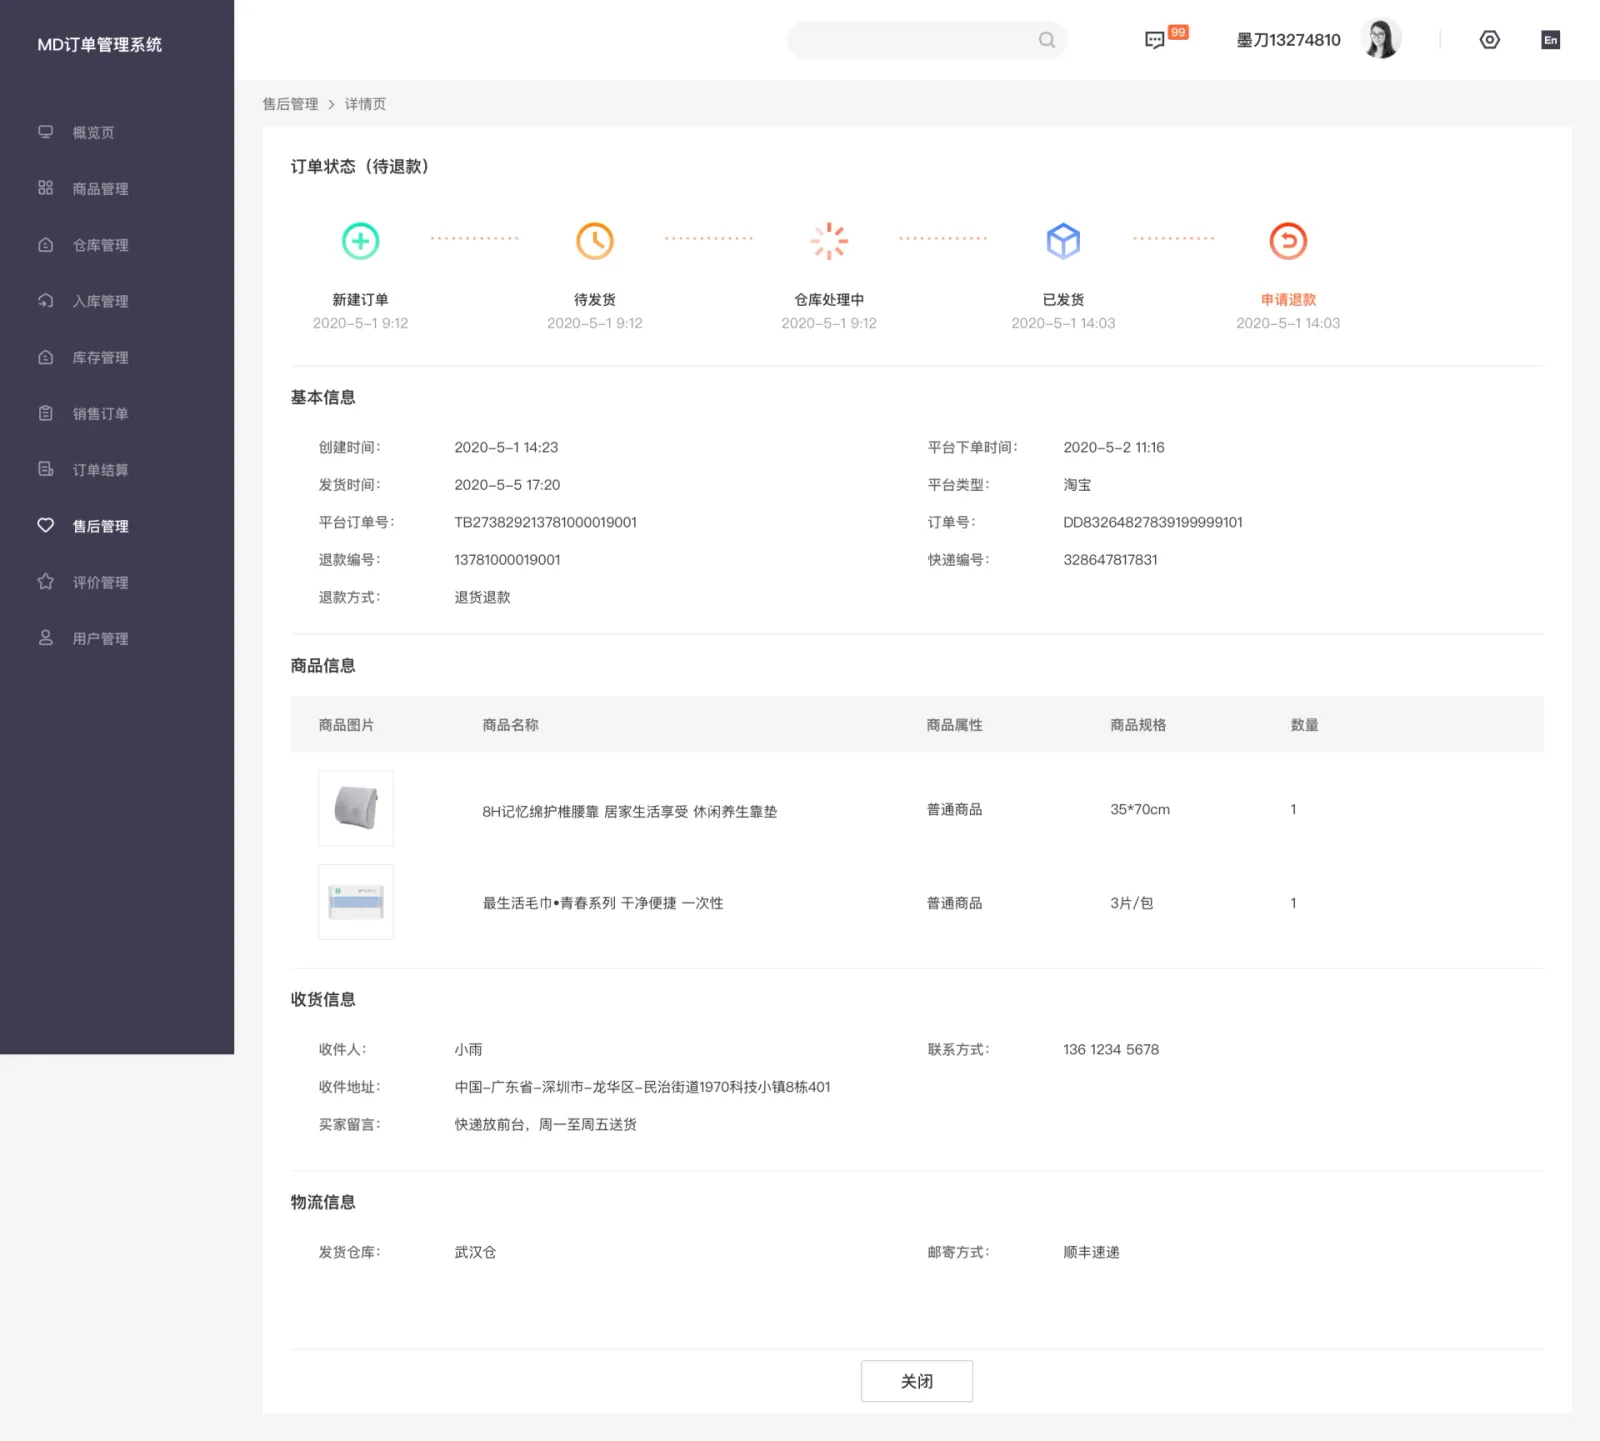
Task: Click the 申请退款 status label
Action: point(1288,299)
